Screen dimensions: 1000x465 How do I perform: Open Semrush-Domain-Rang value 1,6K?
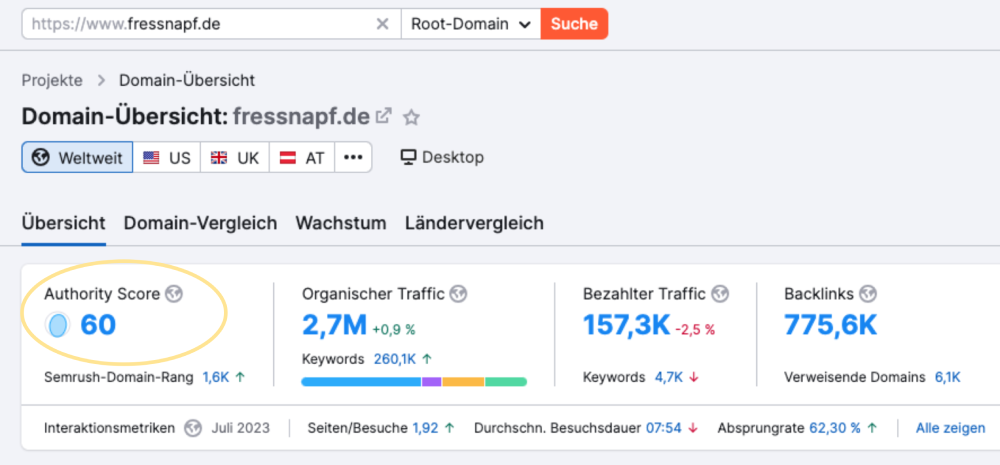[x=216, y=377]
